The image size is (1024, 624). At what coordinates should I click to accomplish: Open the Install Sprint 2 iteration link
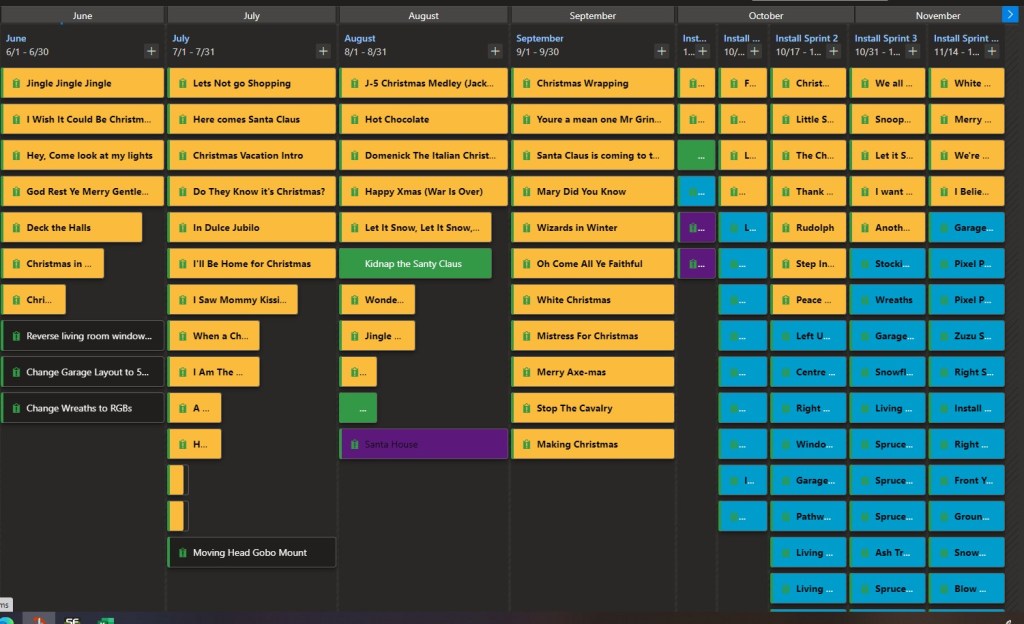[806, 38]
